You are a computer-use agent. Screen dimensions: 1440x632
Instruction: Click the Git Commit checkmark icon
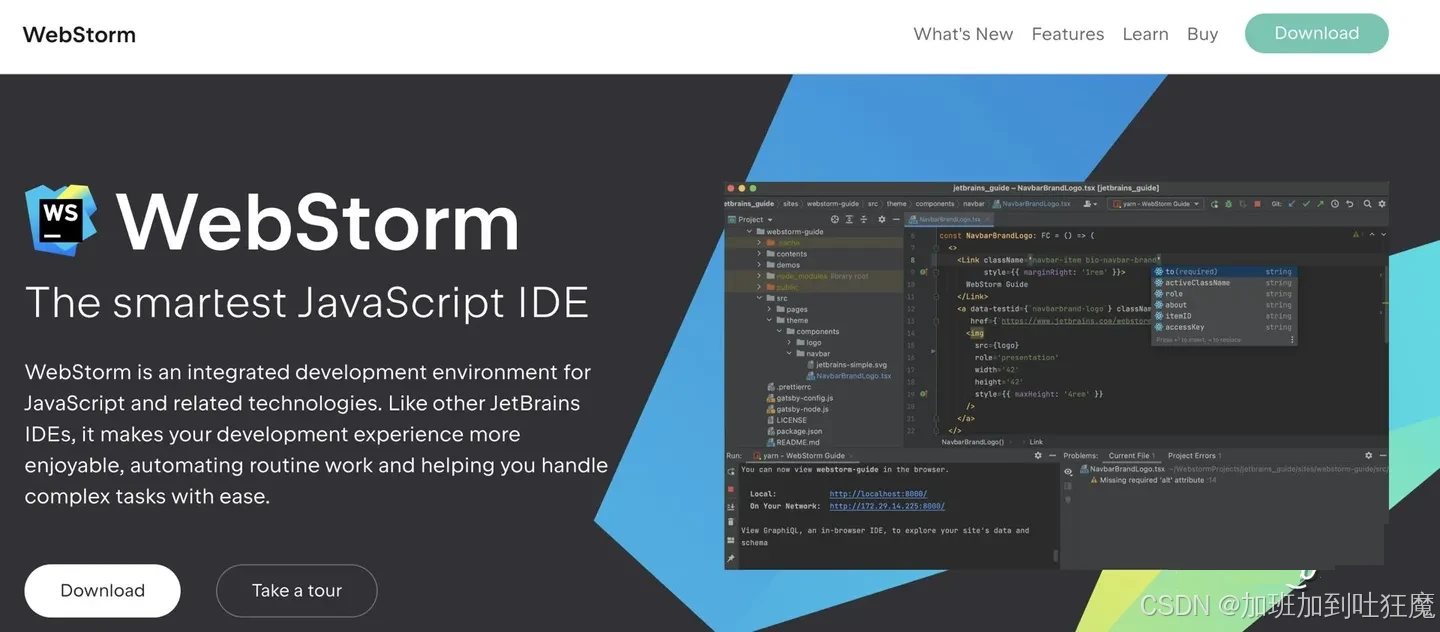click(1306, 204)
